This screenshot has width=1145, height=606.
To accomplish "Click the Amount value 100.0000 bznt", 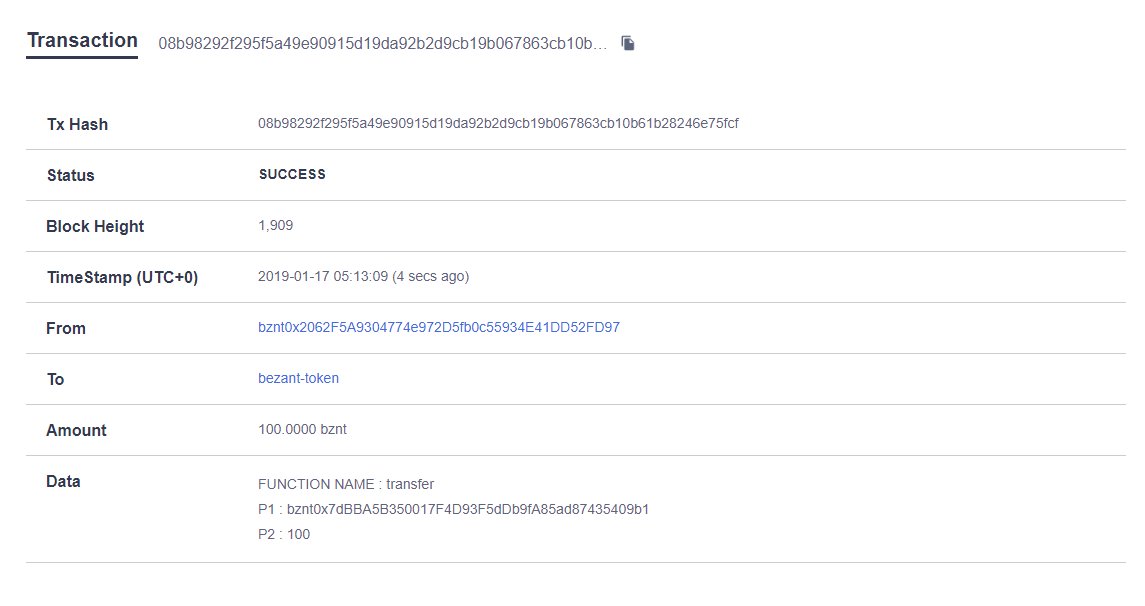I will click(x=302, y=429).
